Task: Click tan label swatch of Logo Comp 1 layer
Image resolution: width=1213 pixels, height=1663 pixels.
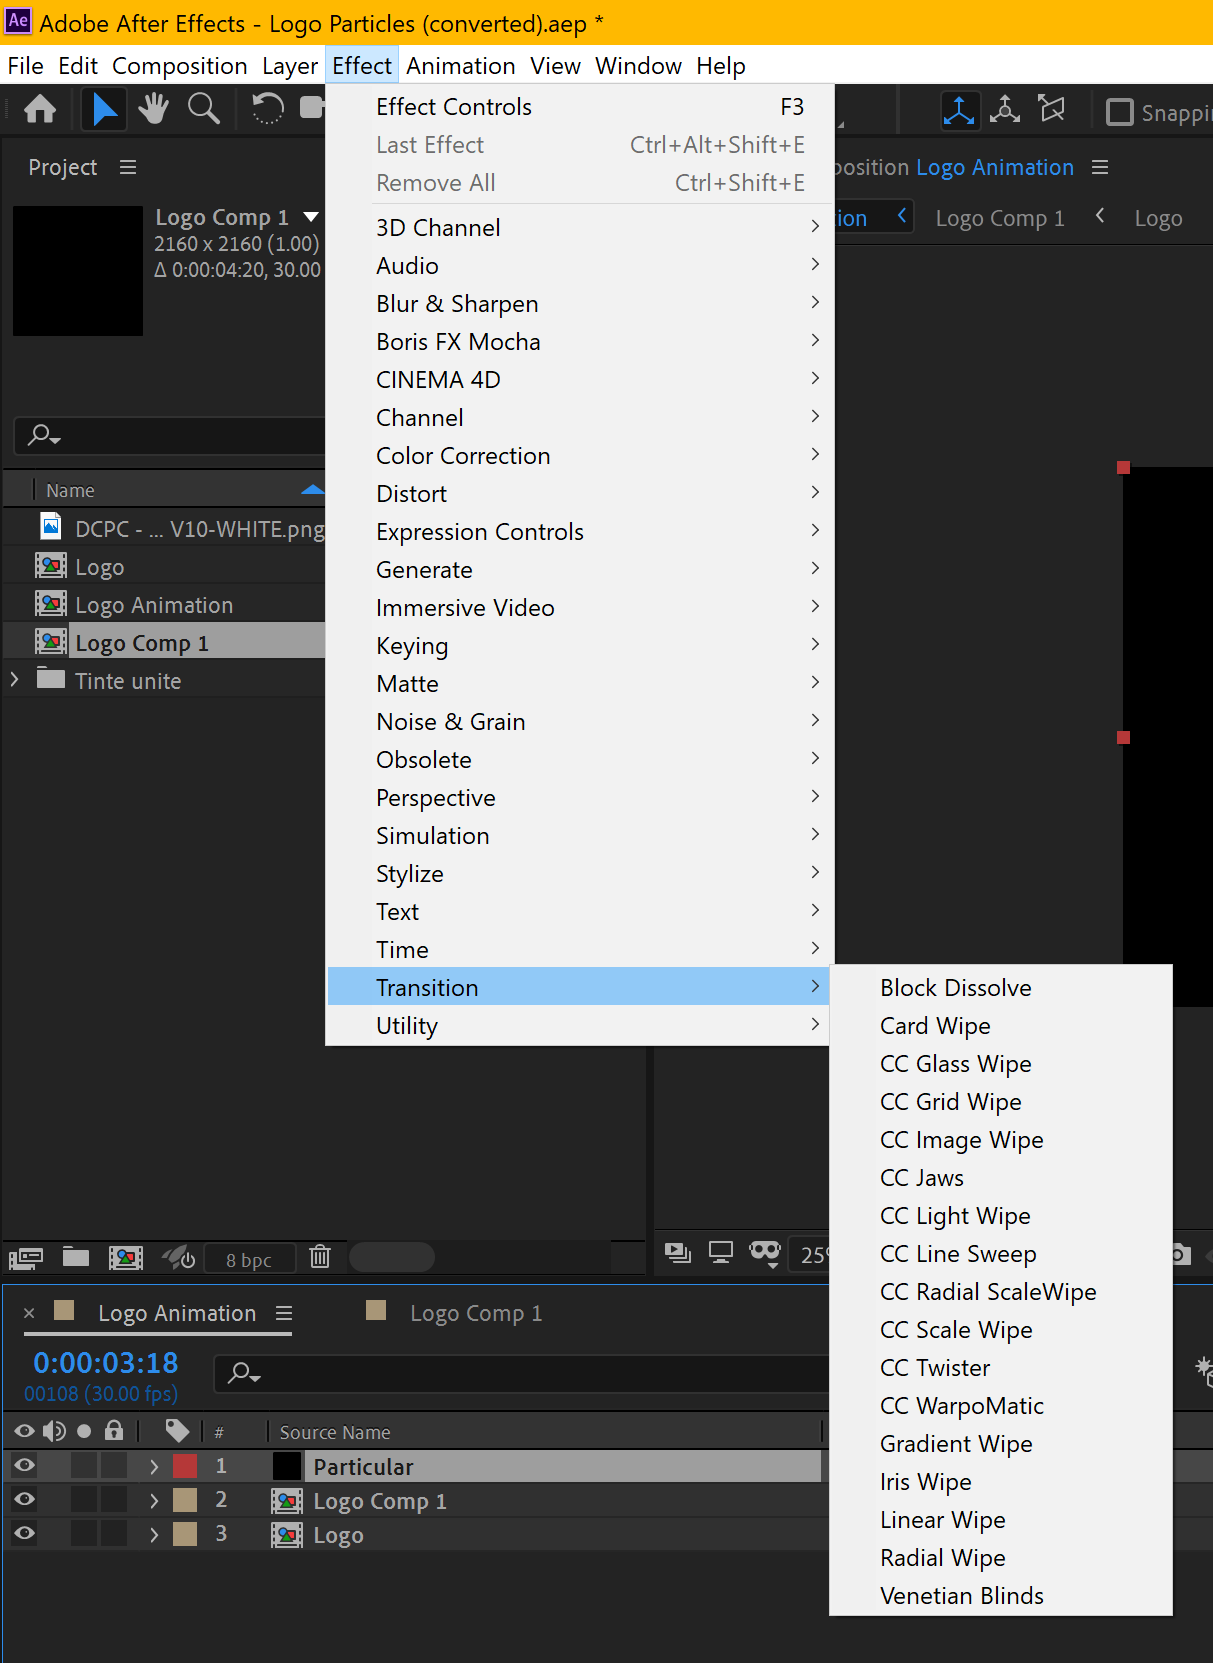Action: point(185,1500)
